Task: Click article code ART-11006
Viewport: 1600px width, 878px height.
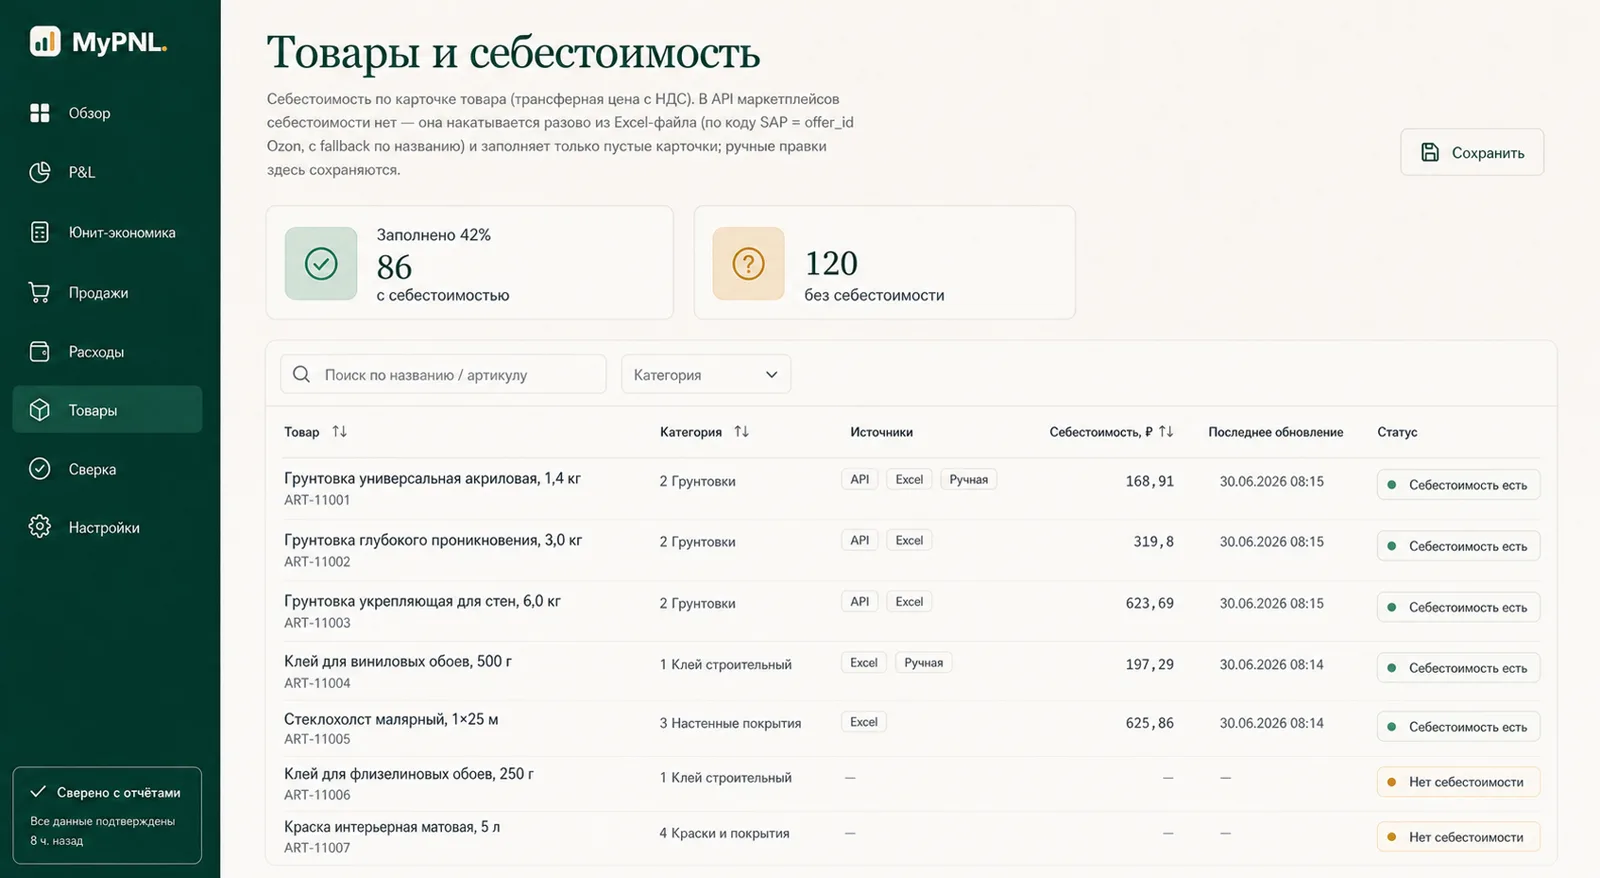Action: pyautogui.click(x=317, y=795)
